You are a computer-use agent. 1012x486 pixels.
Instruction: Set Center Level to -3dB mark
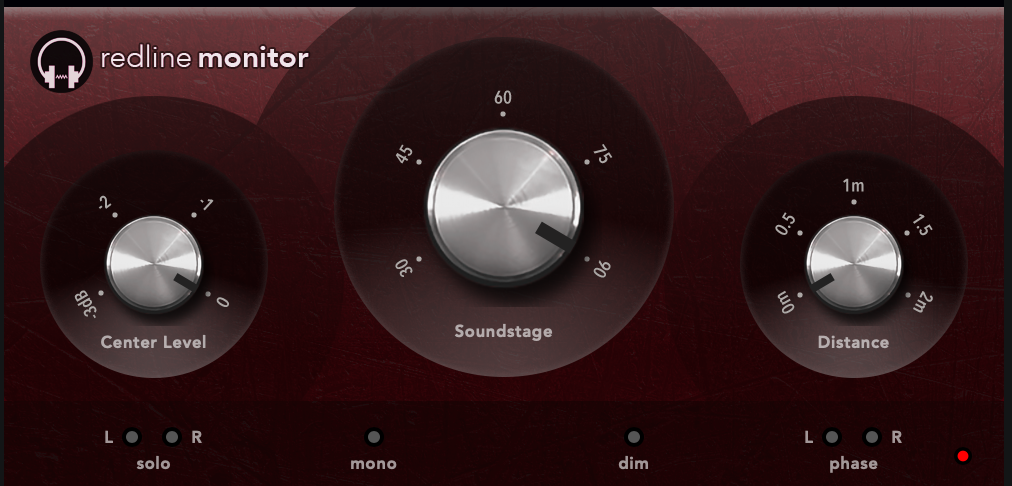click(86, 303)
